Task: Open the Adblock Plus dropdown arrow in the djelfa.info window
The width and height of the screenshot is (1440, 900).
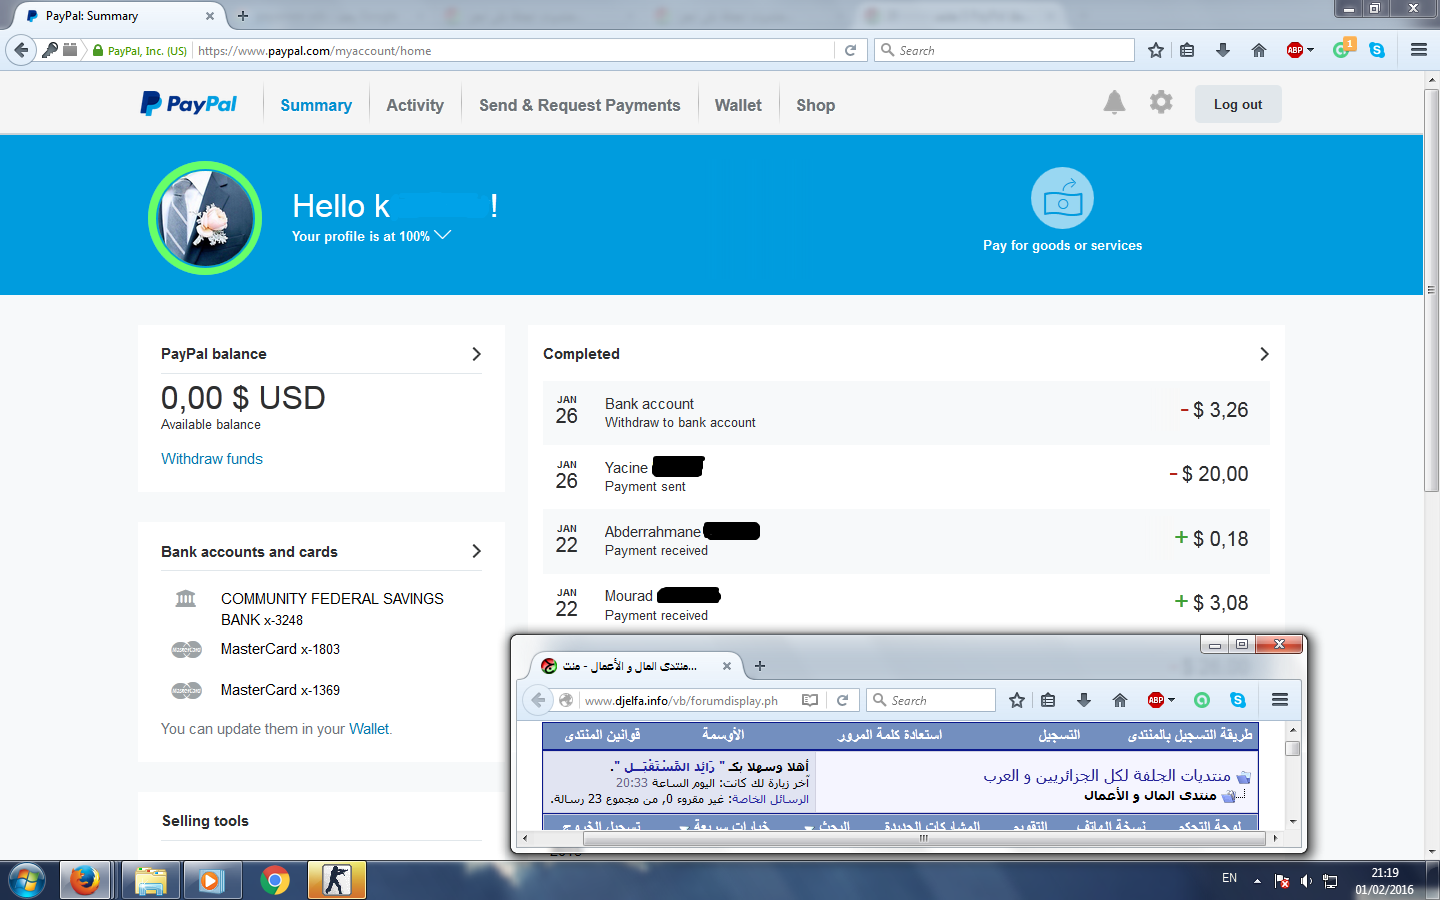Action: pyautogui.click(x=1171, y=700)
